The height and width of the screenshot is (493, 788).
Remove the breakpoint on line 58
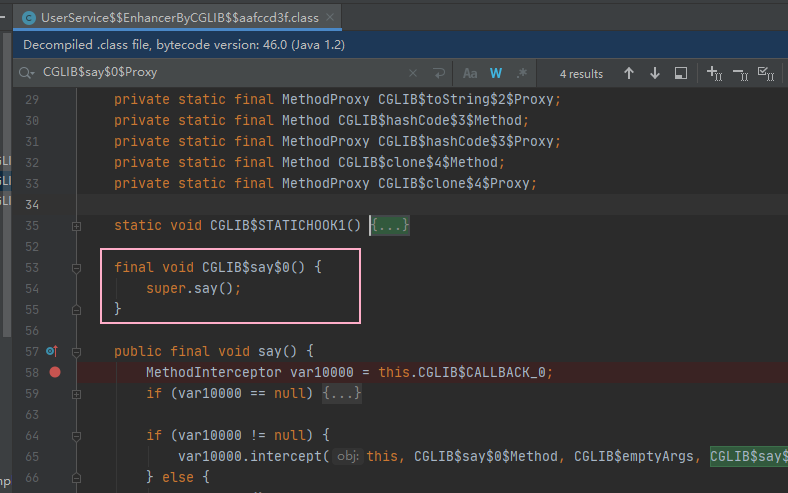pyautogui.click(x=55, y=372)
